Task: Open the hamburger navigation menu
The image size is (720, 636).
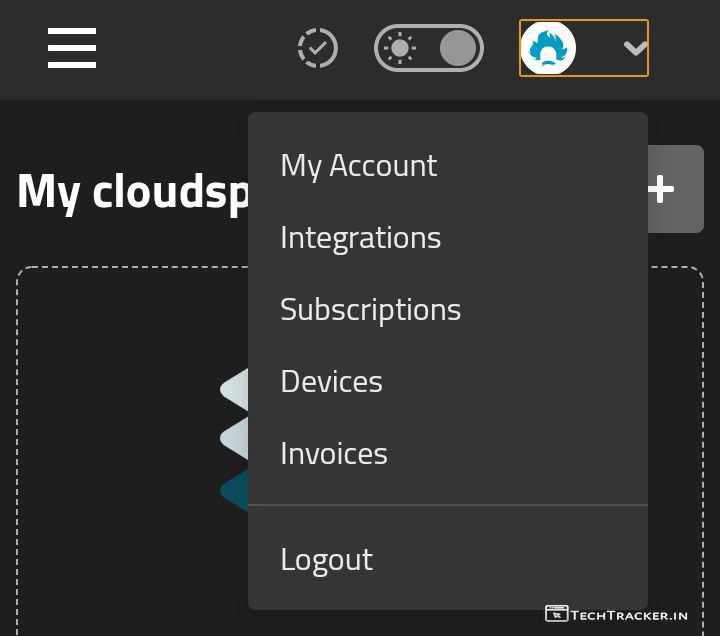Action: coord(72,48)
